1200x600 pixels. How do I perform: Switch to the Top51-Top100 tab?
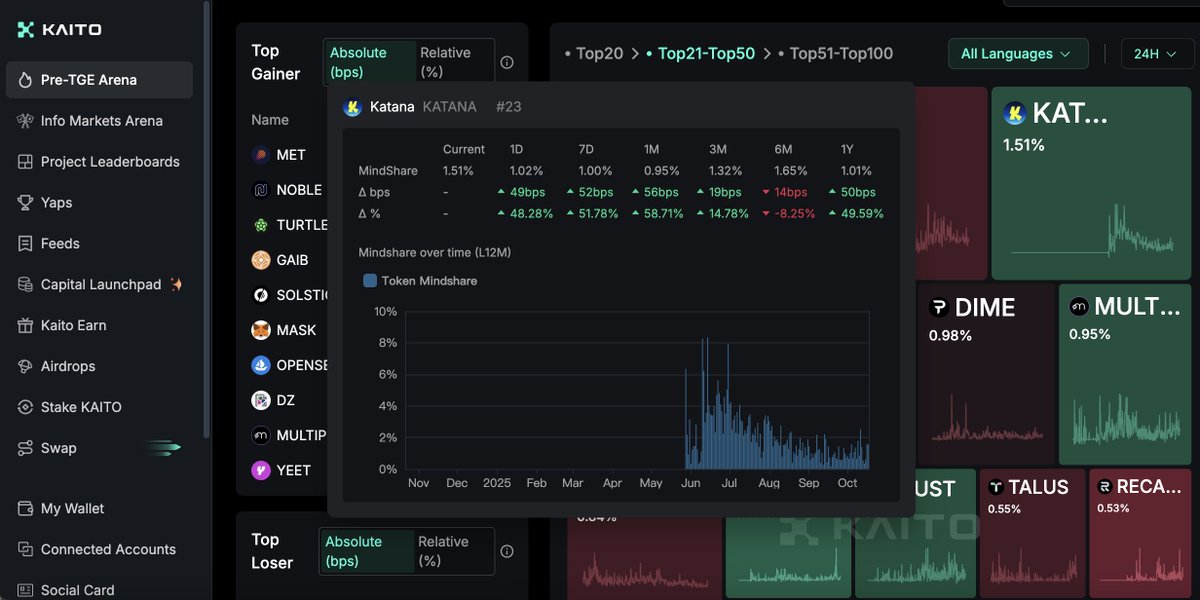[x=841, y=54]
